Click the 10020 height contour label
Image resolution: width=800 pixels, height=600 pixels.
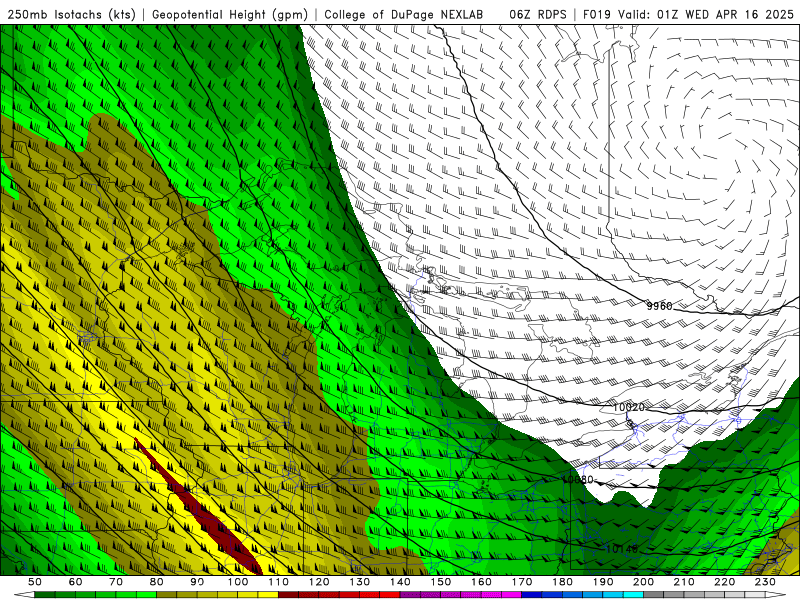(x=629, y=407)
